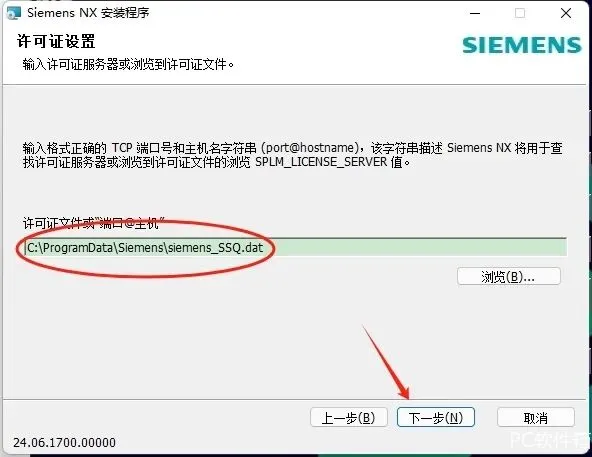
Task: Click the 许可证设置 heading
Action: click(56, 41)
